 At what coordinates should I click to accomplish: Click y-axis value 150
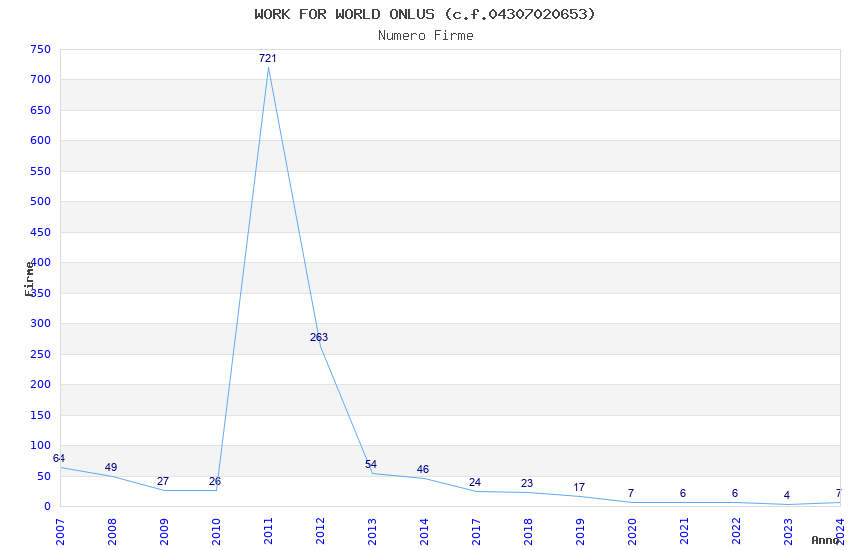41,415
